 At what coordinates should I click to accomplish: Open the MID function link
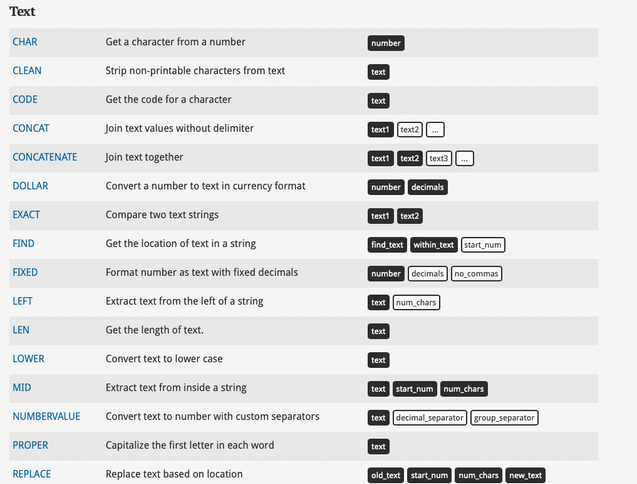click(x=22, y=388)
